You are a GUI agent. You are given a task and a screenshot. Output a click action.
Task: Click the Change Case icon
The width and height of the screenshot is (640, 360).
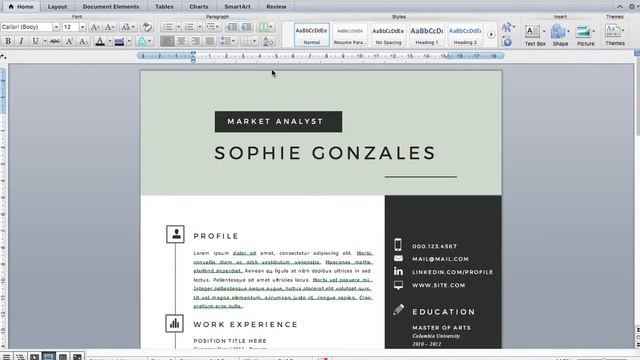pyautogui.click(x=126, y=27)
